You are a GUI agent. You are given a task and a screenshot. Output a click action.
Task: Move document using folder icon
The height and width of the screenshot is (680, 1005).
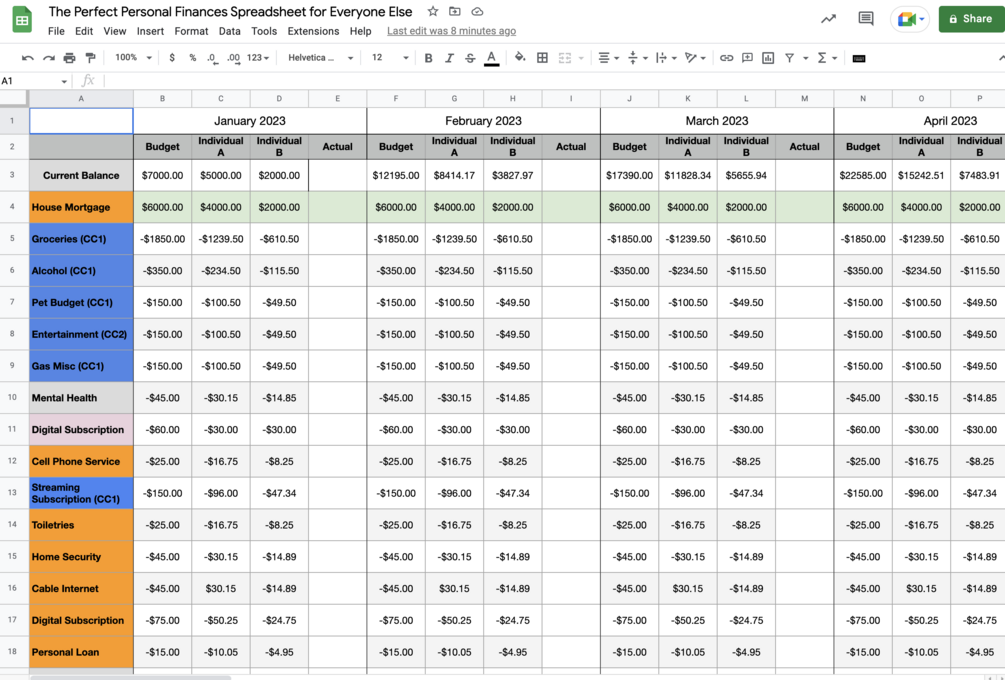pyautogui.click(x=454, y=12)
